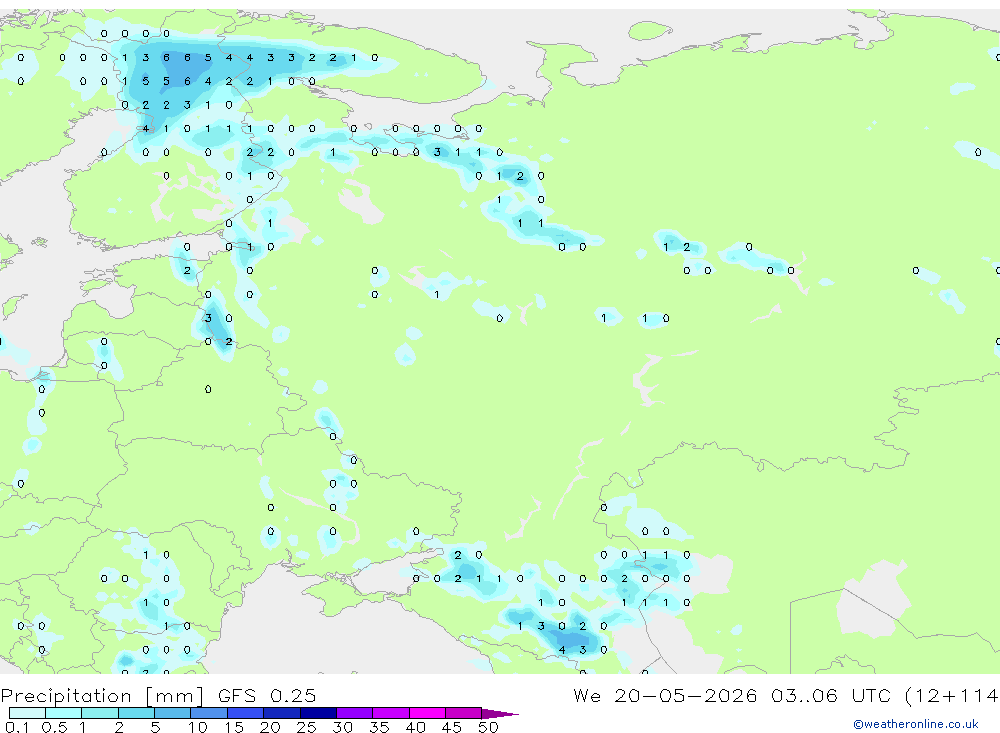Viewport: 1000px width, 733px height.
Task: Click the 30–35 mm legend color swatch
Action: [x=355, y=713]
